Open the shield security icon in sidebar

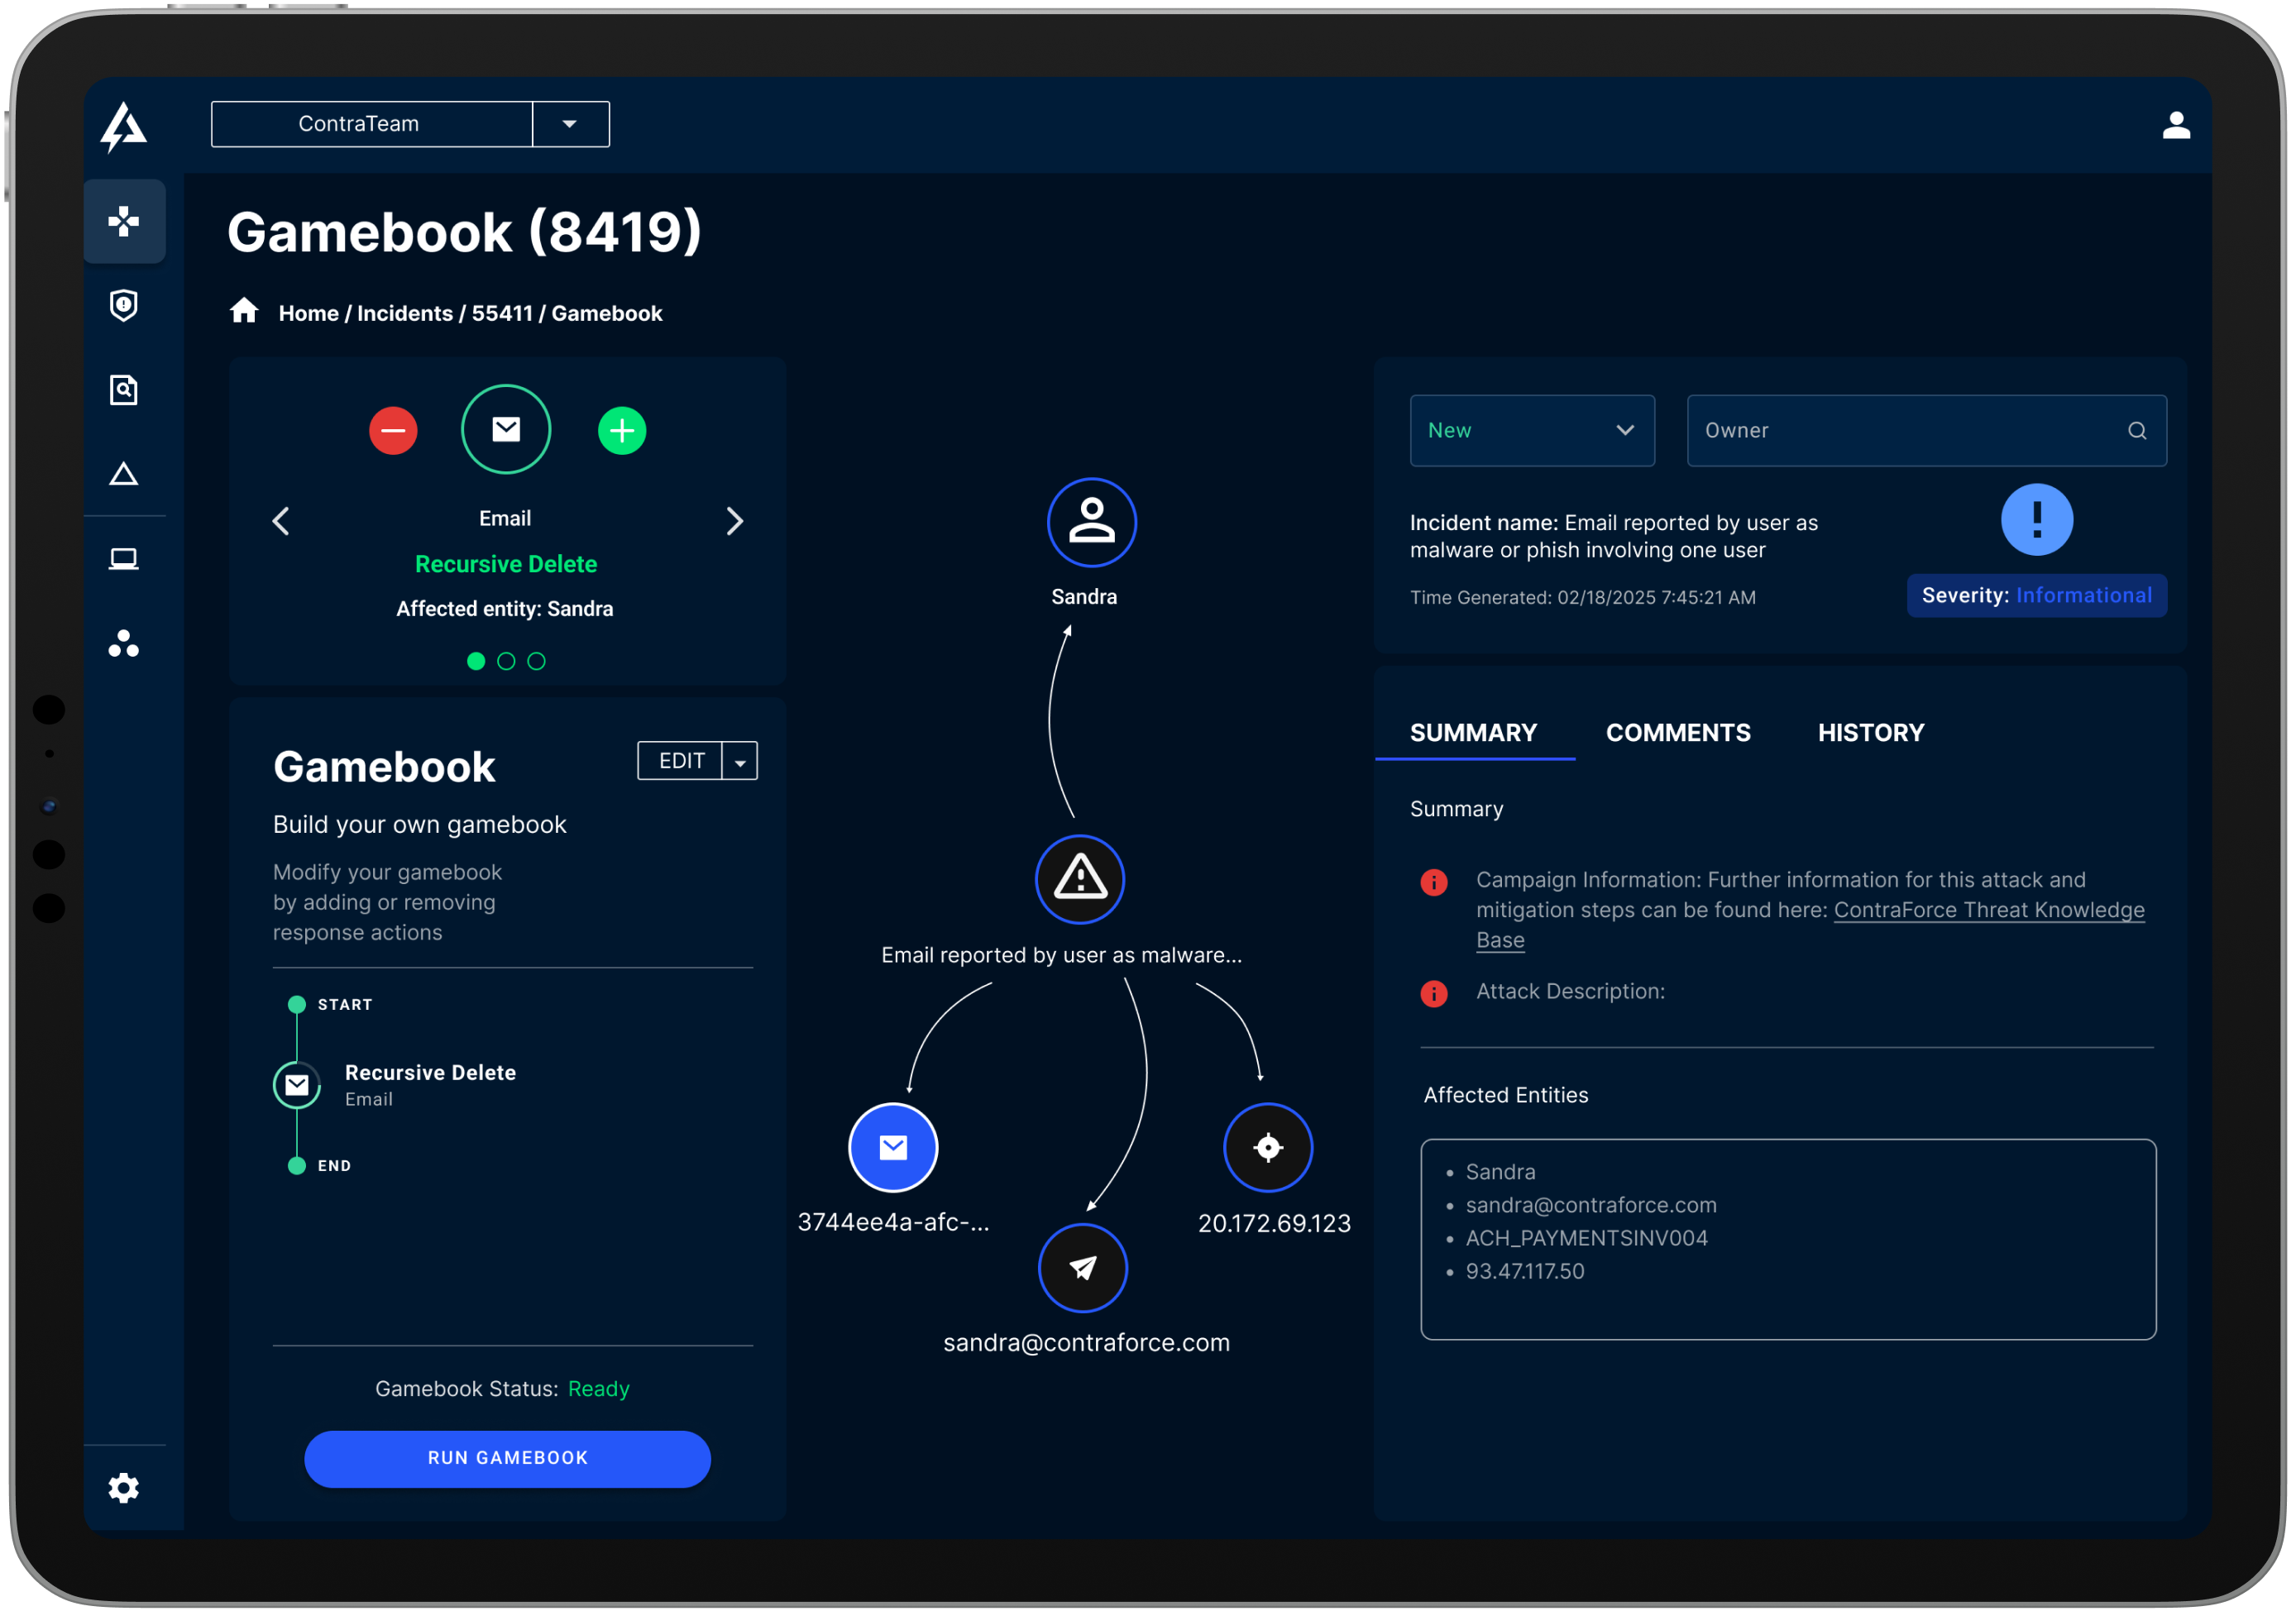[x=124, y=305]
